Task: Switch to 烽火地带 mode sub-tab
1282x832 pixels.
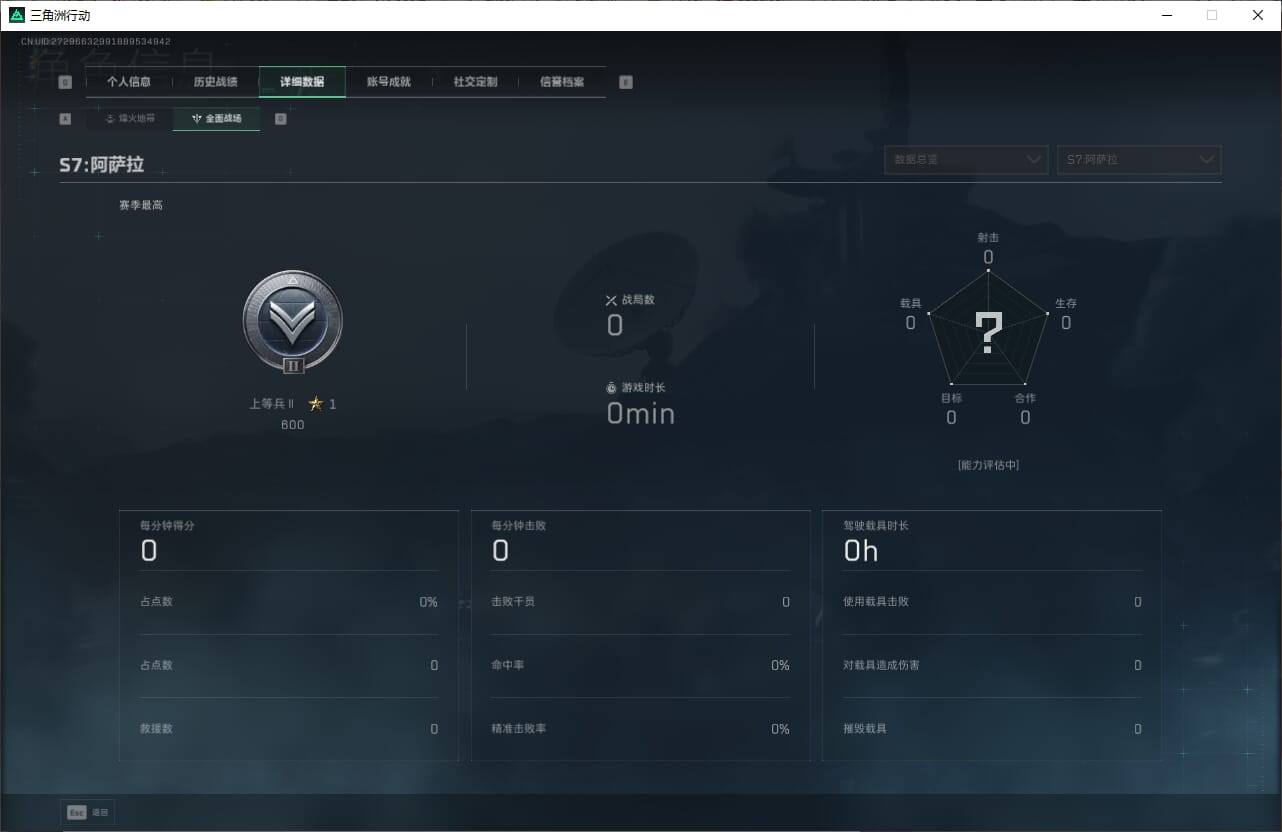Action: click(130, 118)
